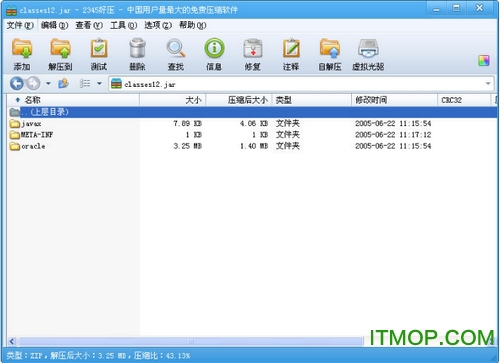Screen dimensions: 500x363
Task: Sort by 压缩后大小 column header
Action: click(239, 100)
